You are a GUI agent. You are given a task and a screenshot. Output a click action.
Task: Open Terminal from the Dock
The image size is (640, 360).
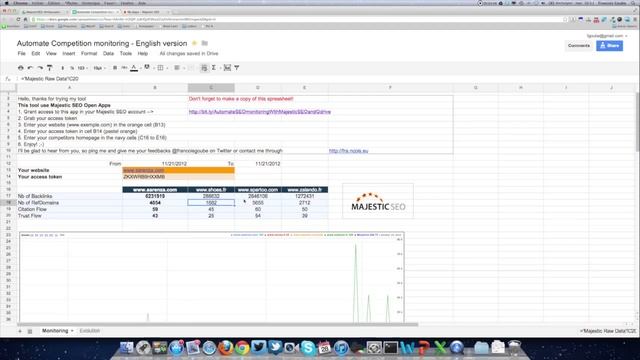click(x=390, y=348)
